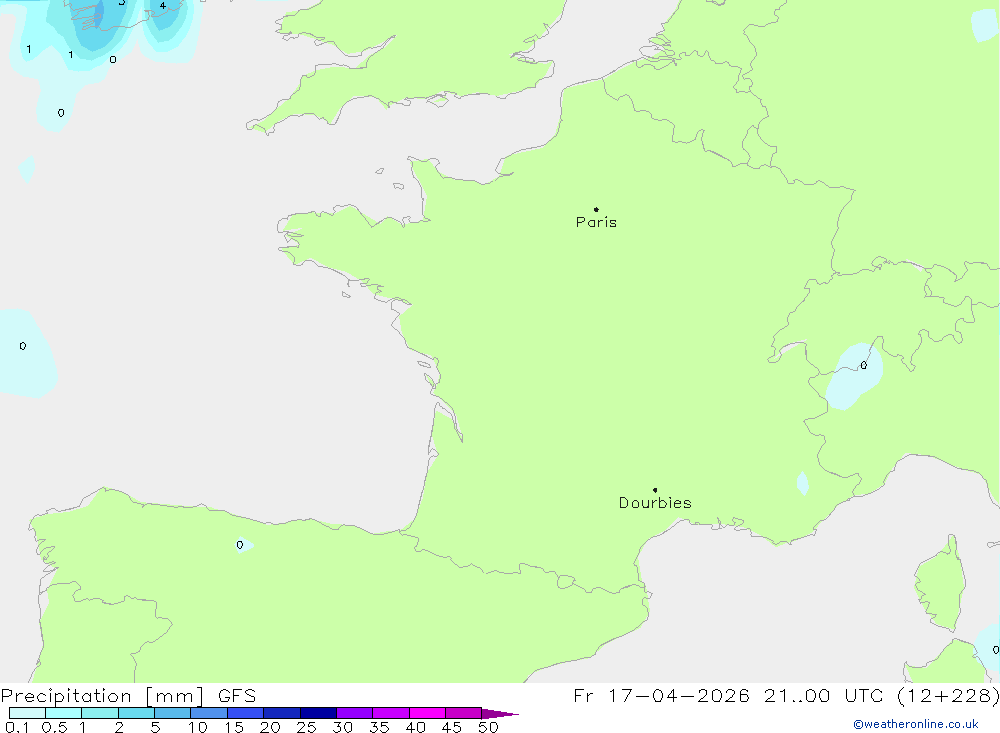The image size is (1000, 733).
Task: Click the legend swatch between 15 and 20 mm
Action: [x=245, y=713]
